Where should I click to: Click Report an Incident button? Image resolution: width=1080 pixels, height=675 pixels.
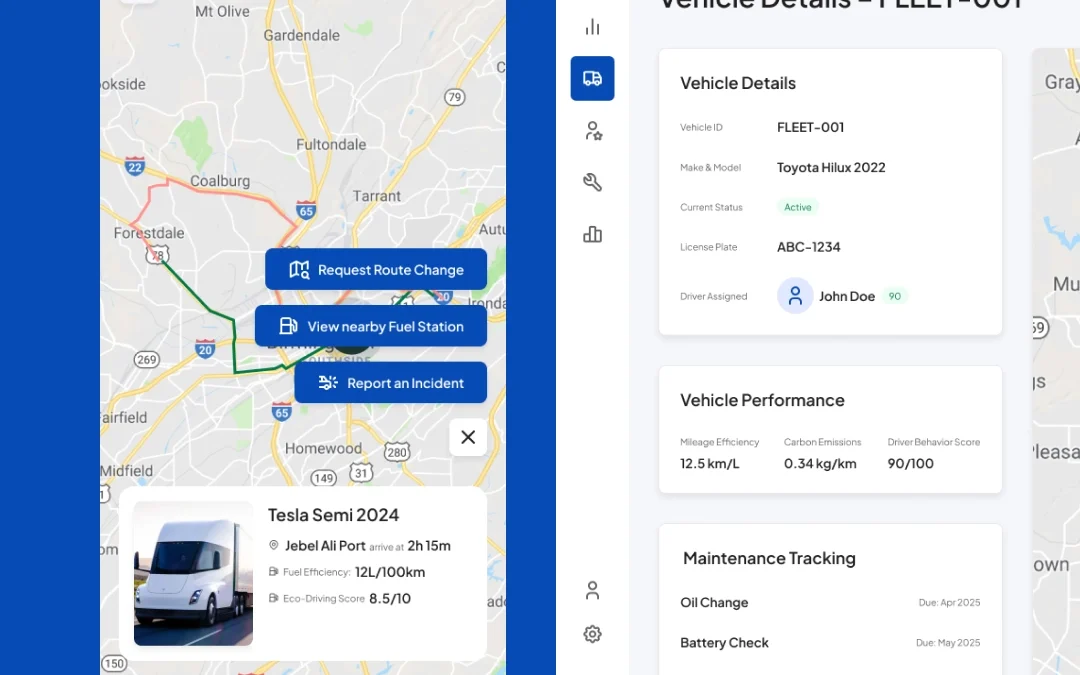pos(391,383)
